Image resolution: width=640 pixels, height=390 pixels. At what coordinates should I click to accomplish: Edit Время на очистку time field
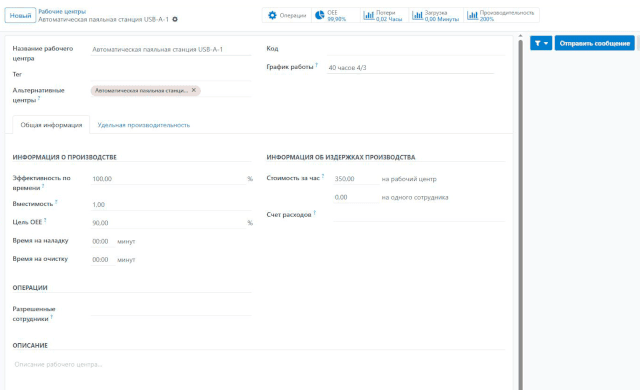tap(102, 259)
